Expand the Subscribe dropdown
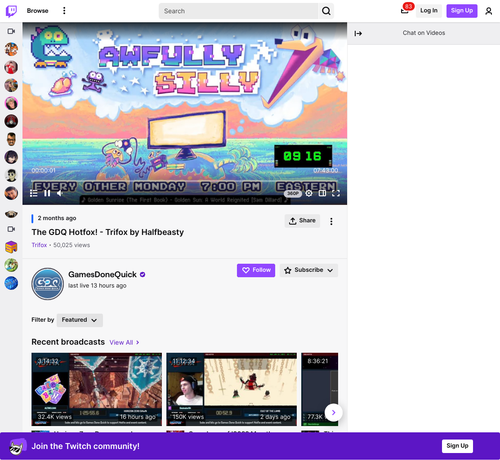This screenshot has width=500, height=460. point(309,270)
